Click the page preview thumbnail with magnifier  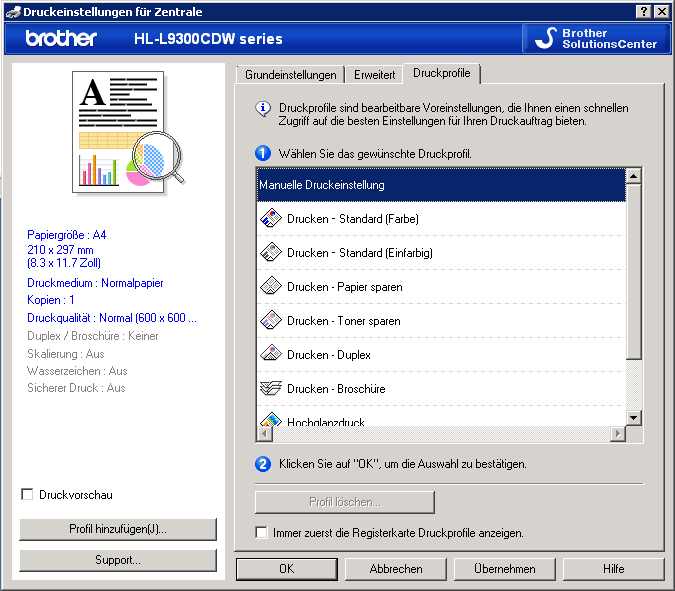tap(128, 133)
